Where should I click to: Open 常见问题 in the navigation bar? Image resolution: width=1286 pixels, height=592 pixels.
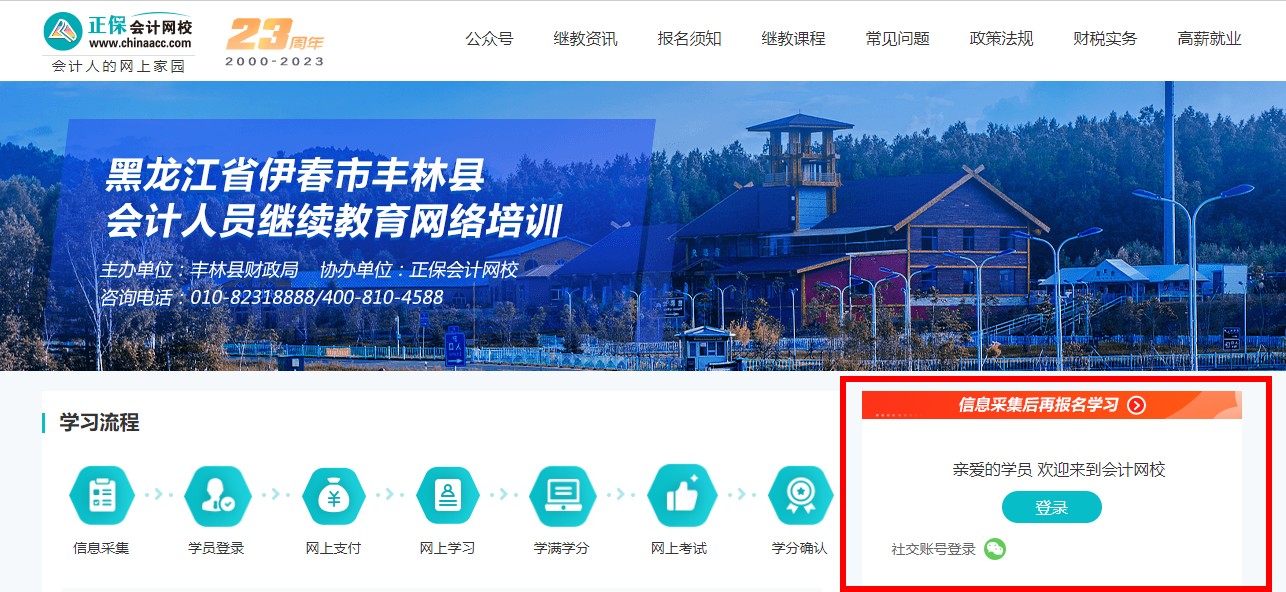tap(897, 39)
